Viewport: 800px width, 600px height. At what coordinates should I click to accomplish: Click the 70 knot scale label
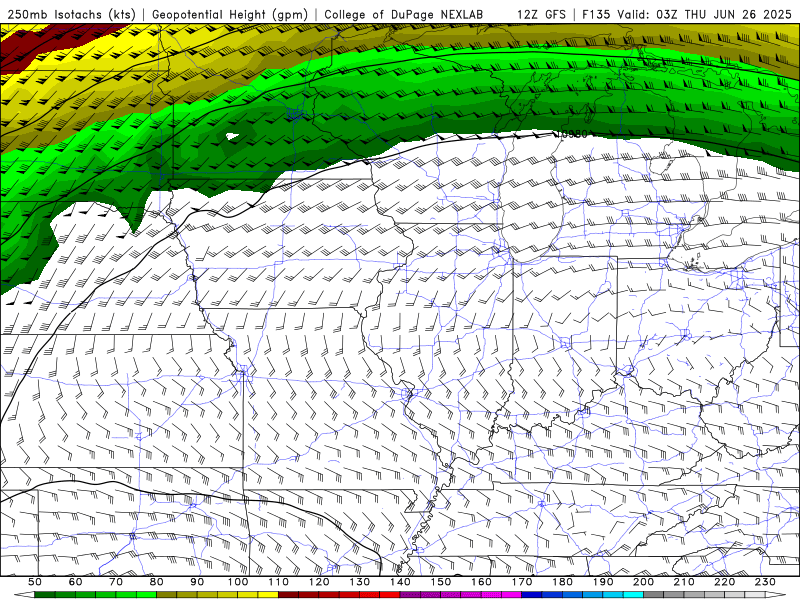[x=116, y=582]
